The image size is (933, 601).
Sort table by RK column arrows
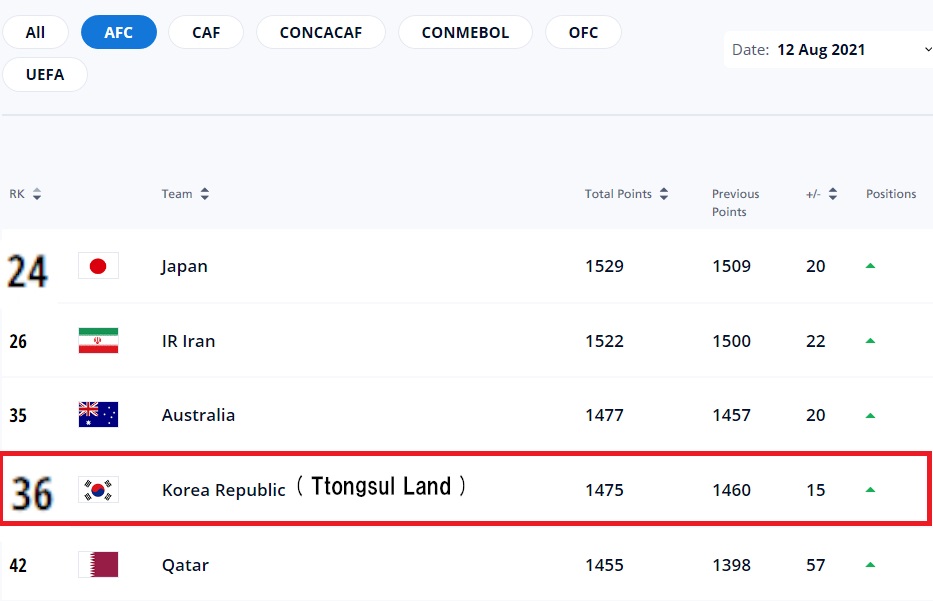tap(37, 194)
